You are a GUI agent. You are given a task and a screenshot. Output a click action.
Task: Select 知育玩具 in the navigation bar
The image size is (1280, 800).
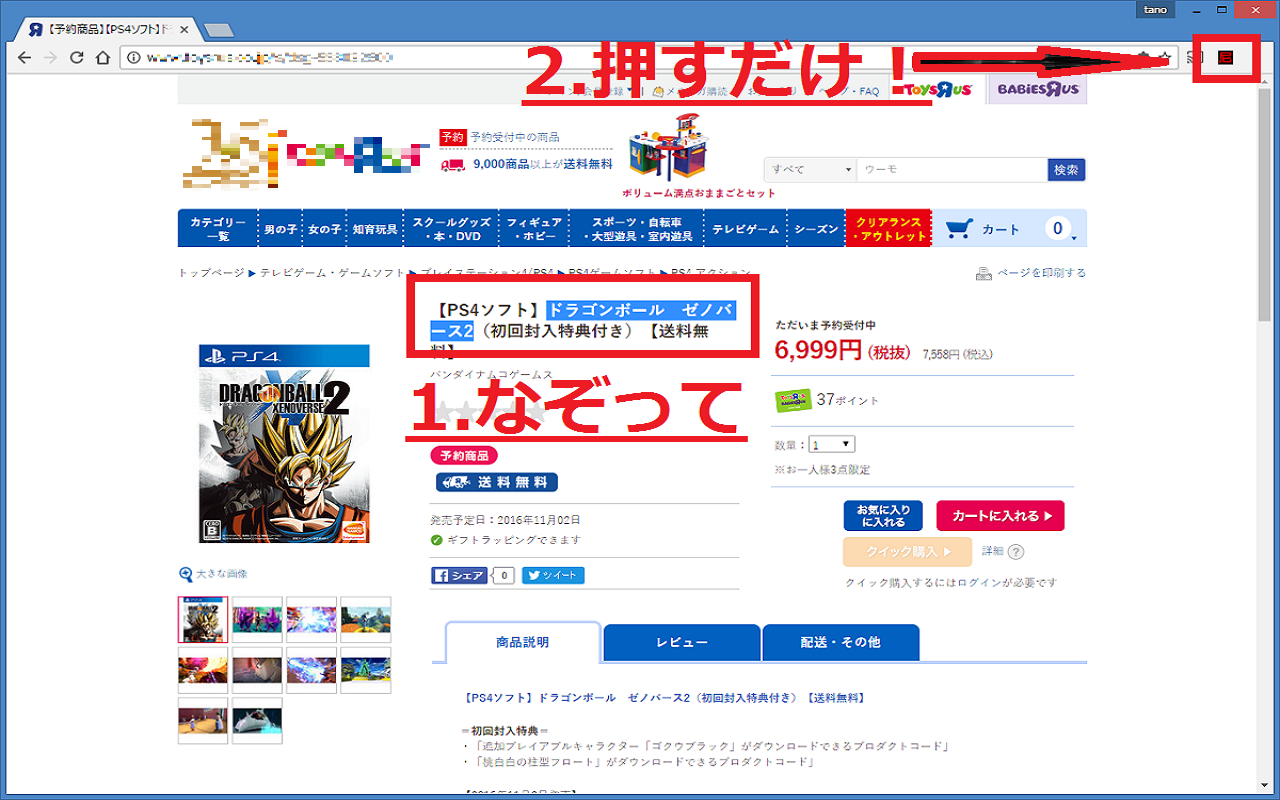(x=375, y=229)
